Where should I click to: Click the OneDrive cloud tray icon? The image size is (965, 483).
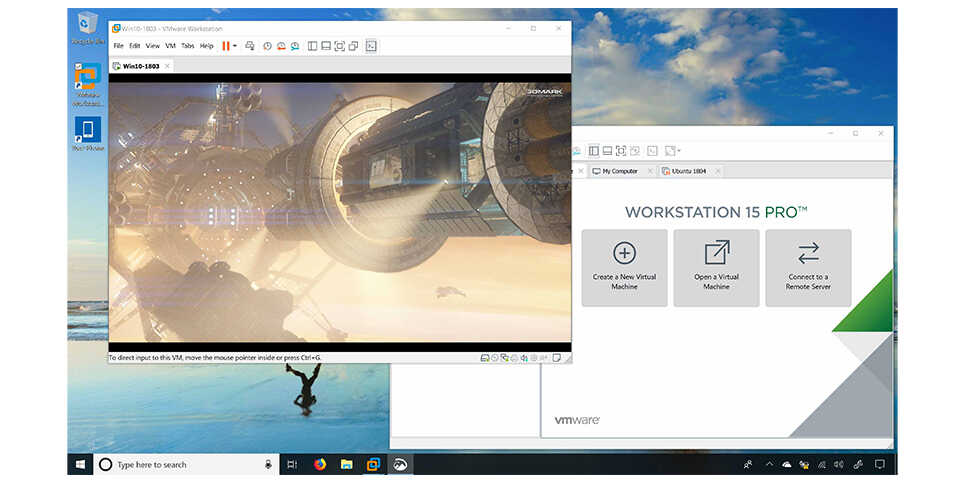coord(787,465)
